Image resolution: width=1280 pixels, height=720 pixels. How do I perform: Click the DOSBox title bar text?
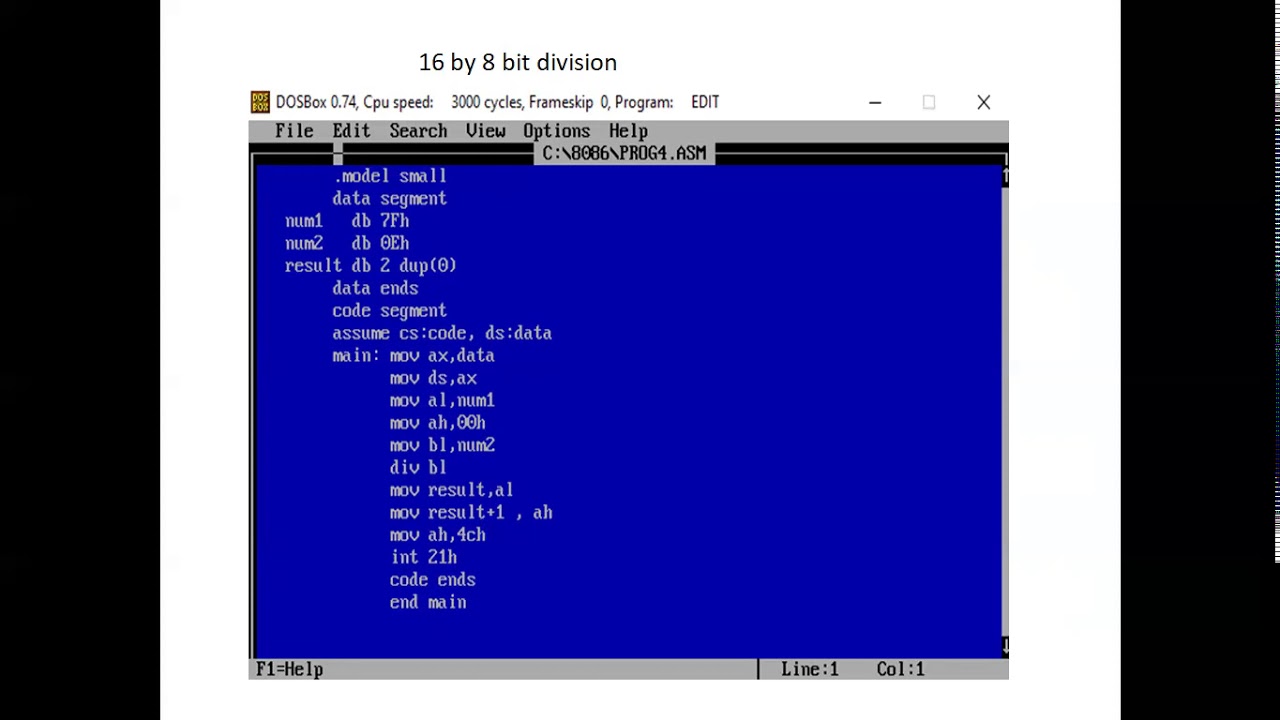tap(498, 102)
